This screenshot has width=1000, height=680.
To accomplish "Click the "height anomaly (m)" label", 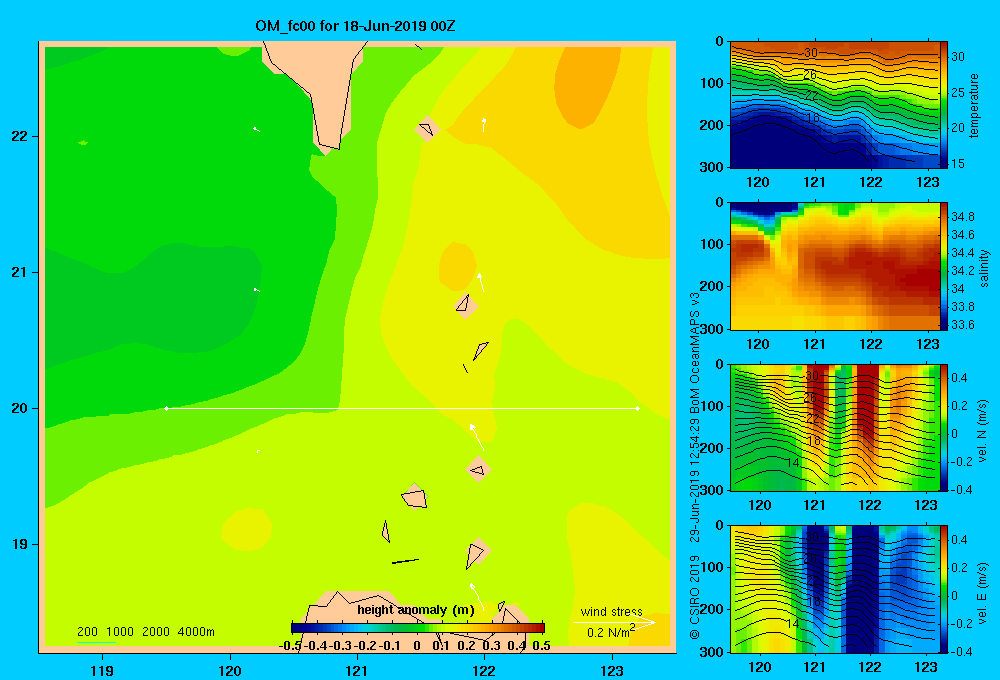I will click(x=416, y=610).
